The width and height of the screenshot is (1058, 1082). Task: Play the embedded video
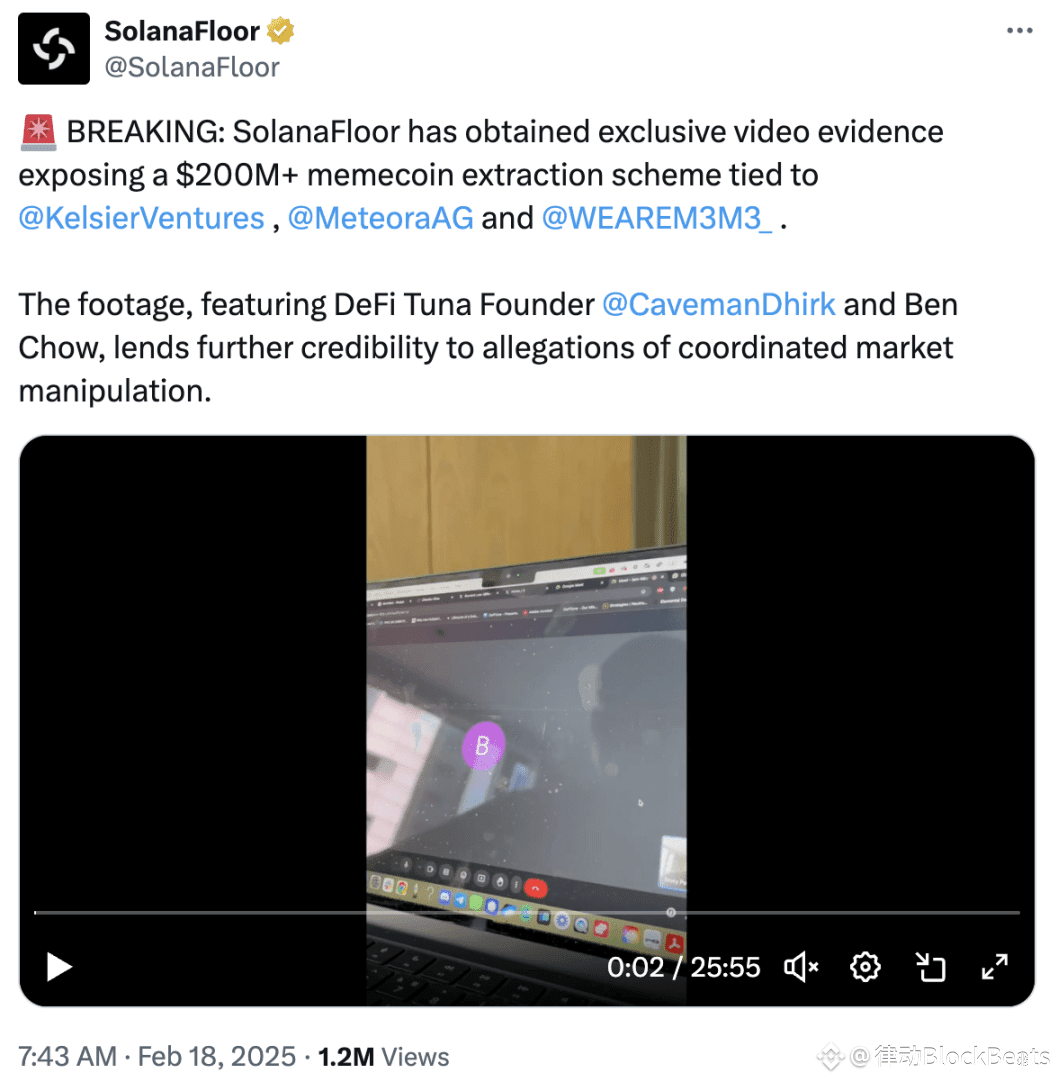click(x=59, y=967)
